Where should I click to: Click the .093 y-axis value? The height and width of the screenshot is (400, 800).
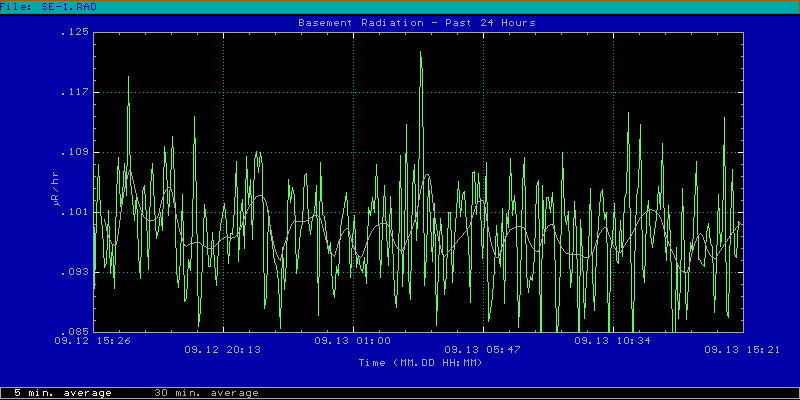(74, 272)
